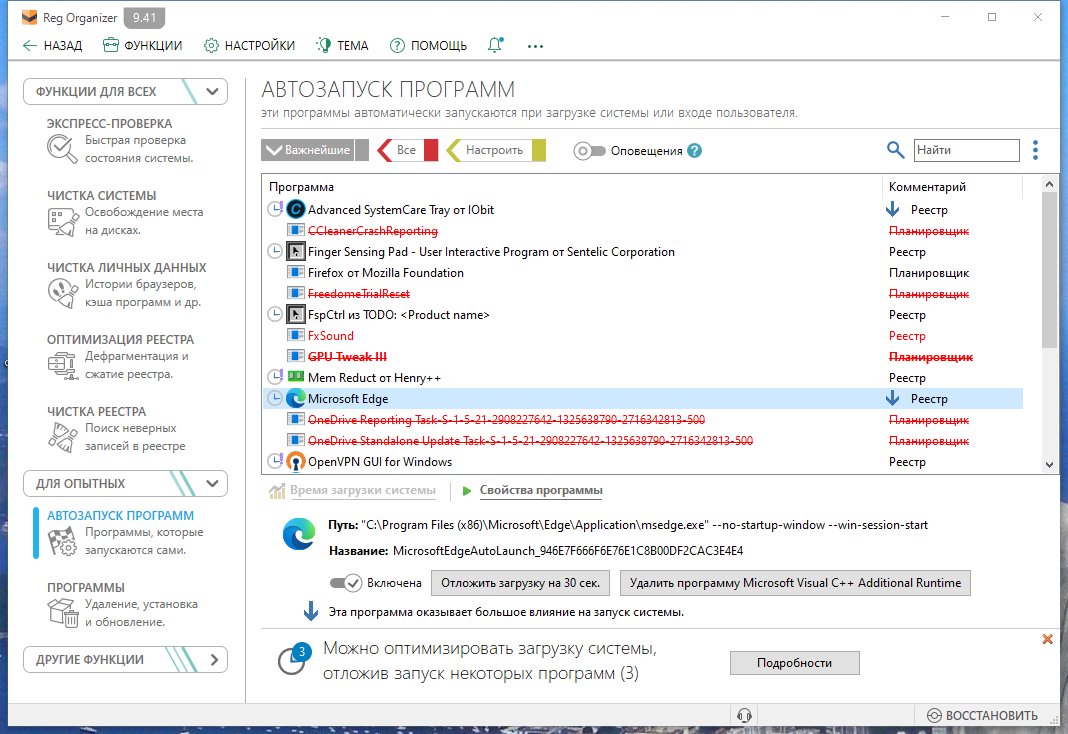Open the Функции menu
Viewport: 1068px width, 734px height.
pyautogui.click(x=142, y=46)
